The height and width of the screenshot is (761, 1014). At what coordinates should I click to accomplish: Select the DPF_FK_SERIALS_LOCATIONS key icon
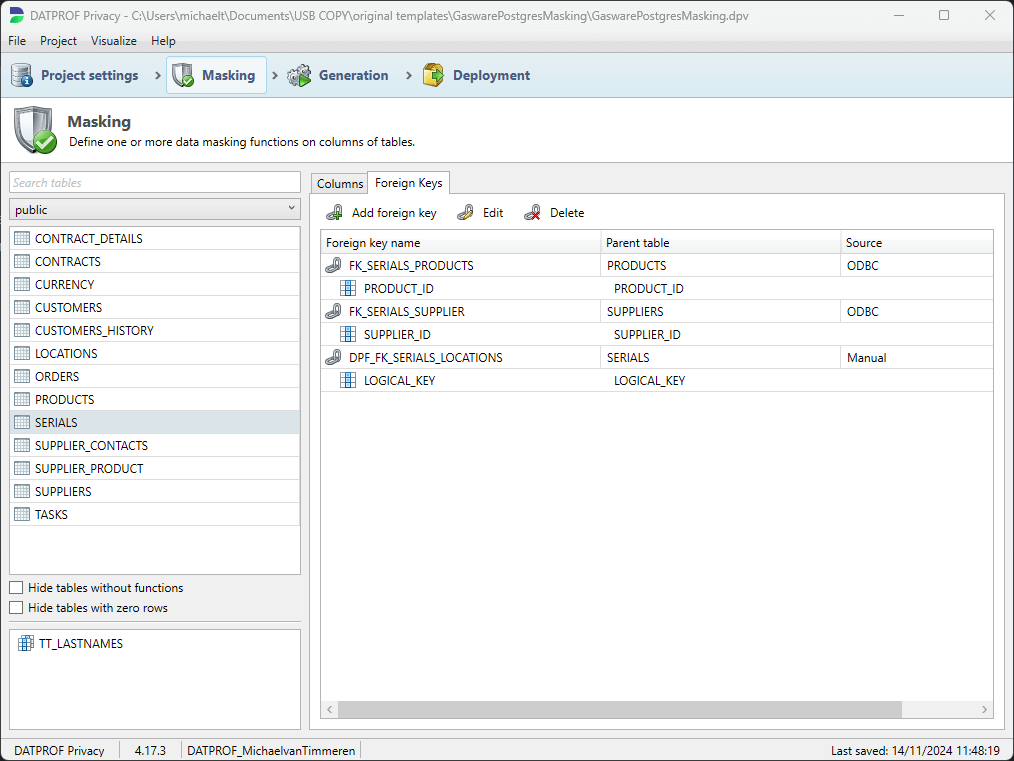pos(334,358)
